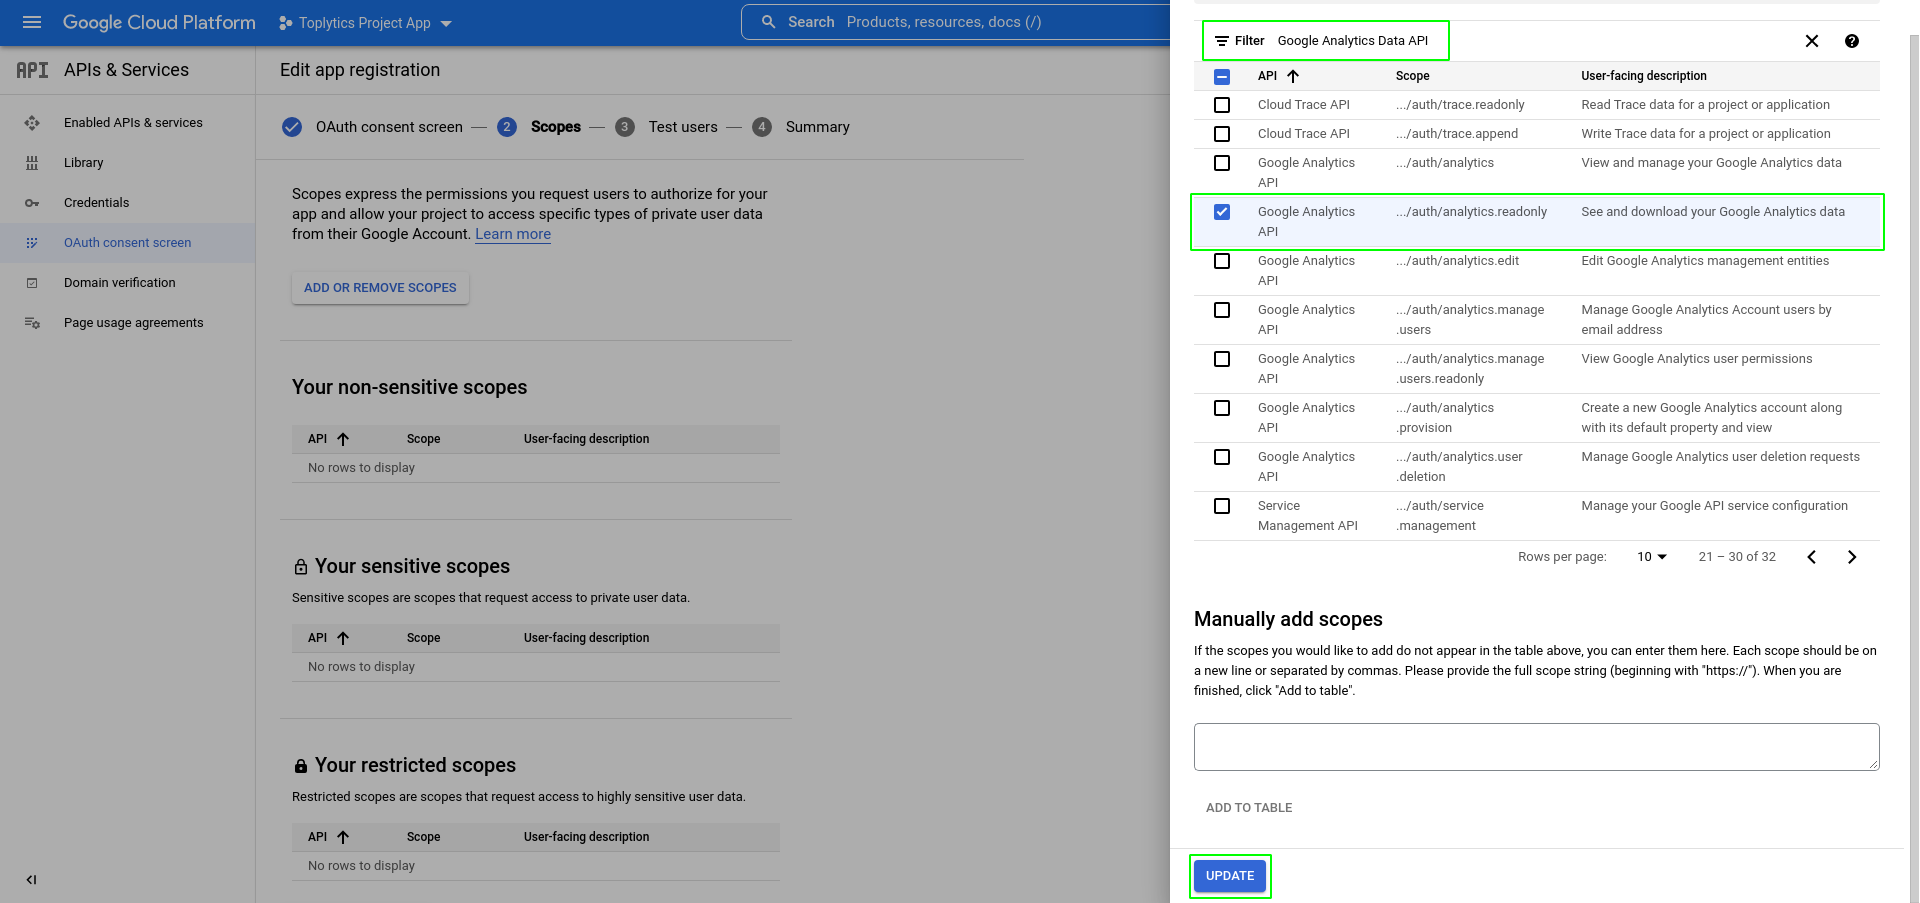
Task: Click the OAuth consent screen sidebar icon
Action: tap(32, 243)
